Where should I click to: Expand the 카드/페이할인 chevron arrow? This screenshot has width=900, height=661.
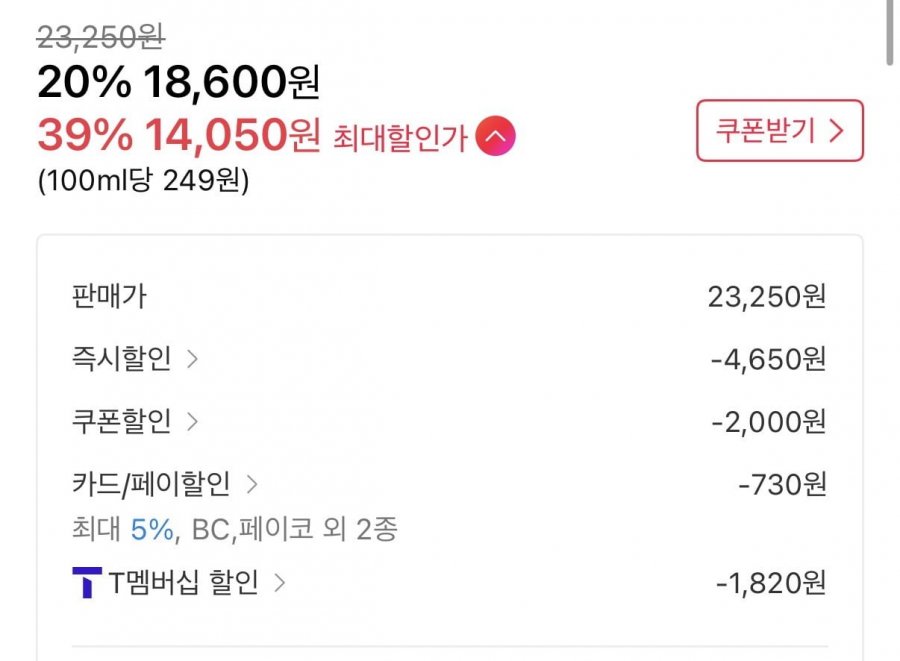(x=252, y=485)
